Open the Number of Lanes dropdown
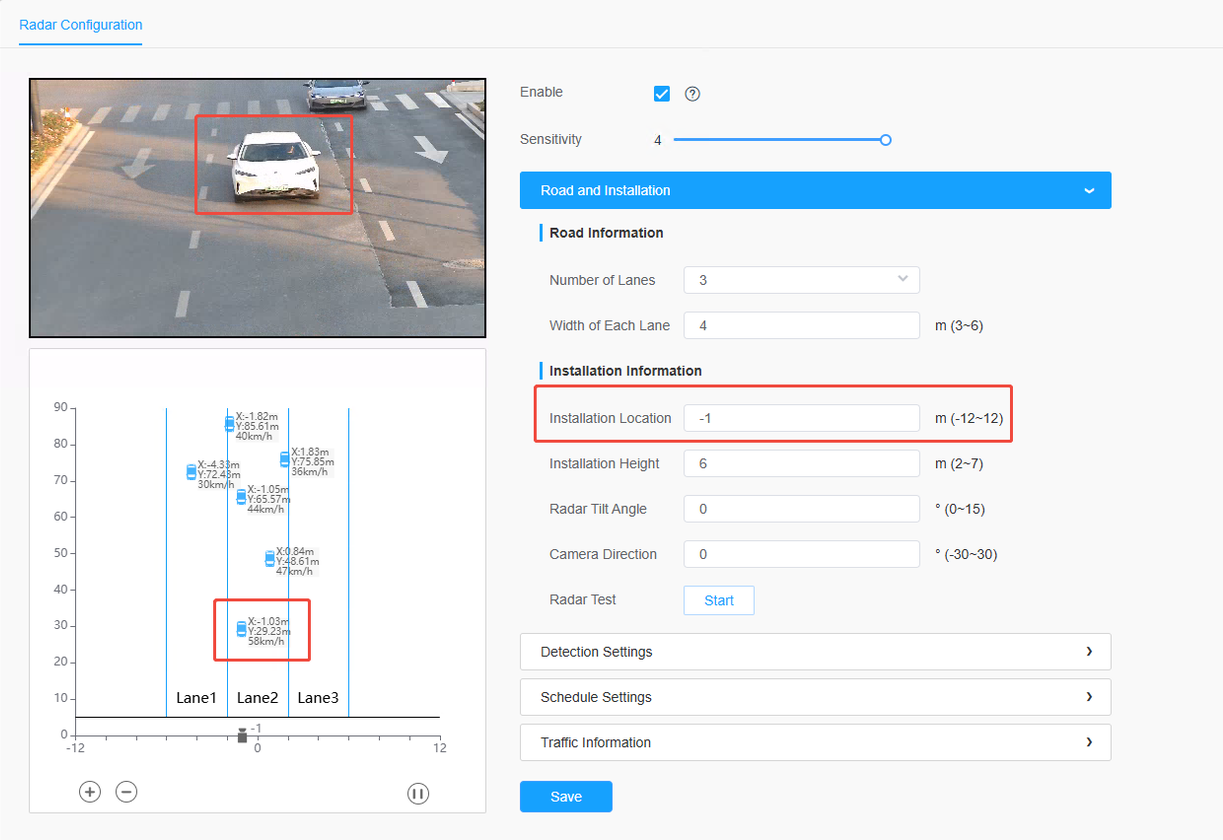The width and height of the screenshot is (1223, 840). click(801, 280)
